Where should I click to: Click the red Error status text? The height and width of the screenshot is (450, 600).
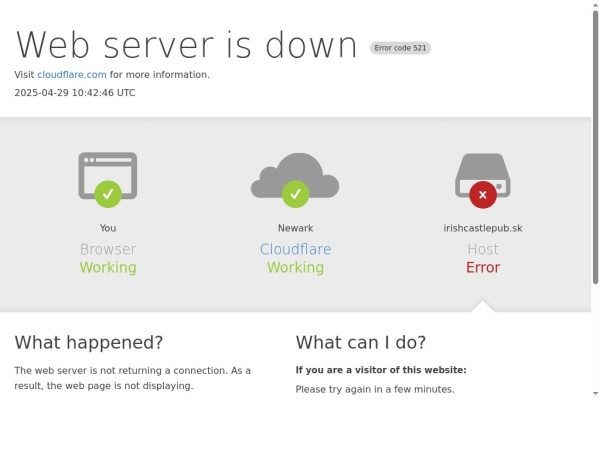click(483, 267)
